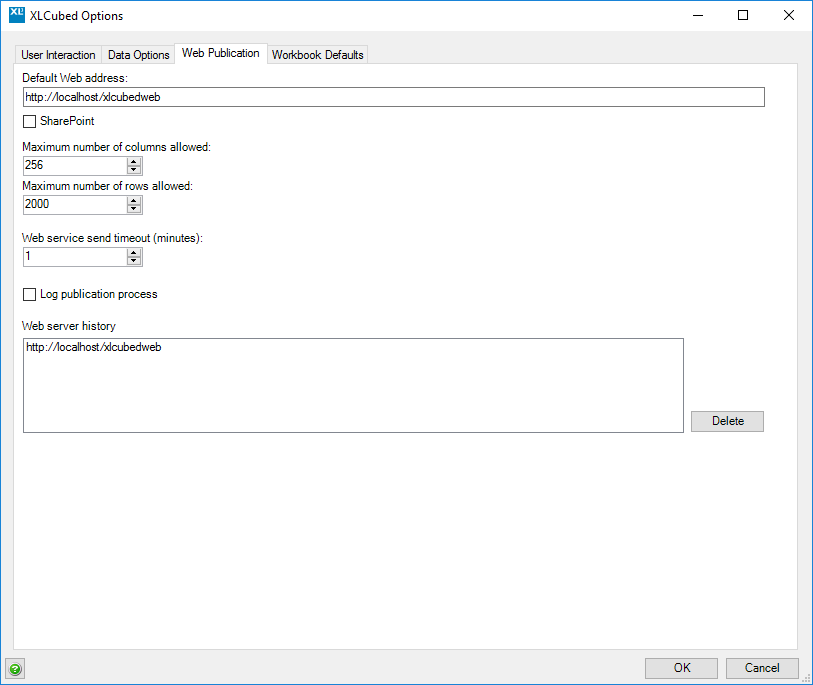Go to the Workbook Defaults tab

pyautogui.click(x=317, y=55)
